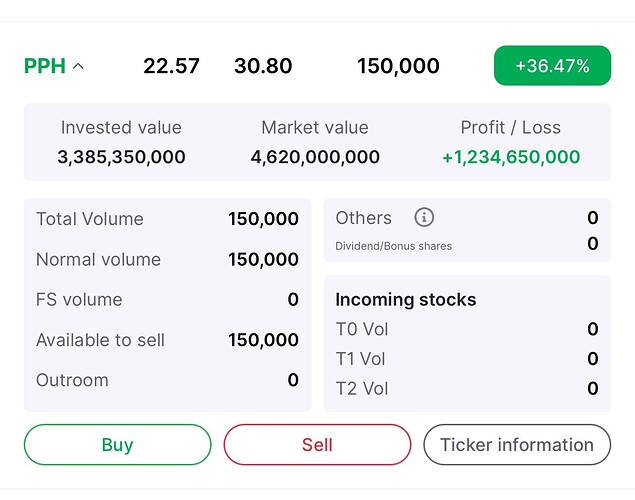Click the Profit / Loss figure
Image resolution: width=635 pixels, height=500 pixels.
coord(511,157)
